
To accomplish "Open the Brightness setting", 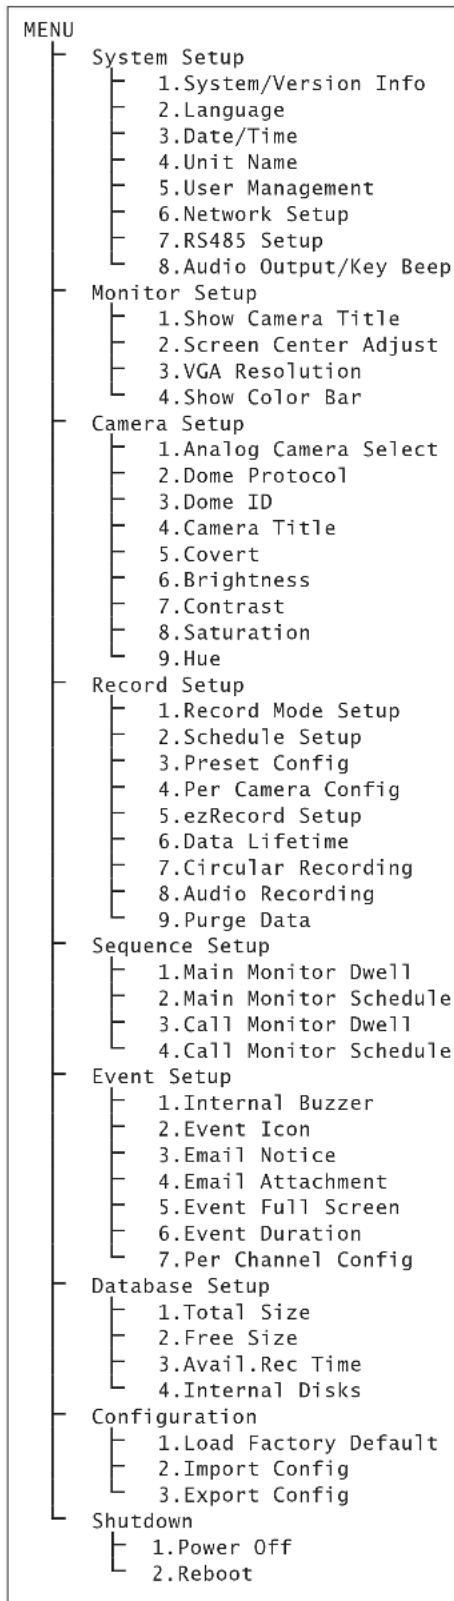I will point(233,580).
